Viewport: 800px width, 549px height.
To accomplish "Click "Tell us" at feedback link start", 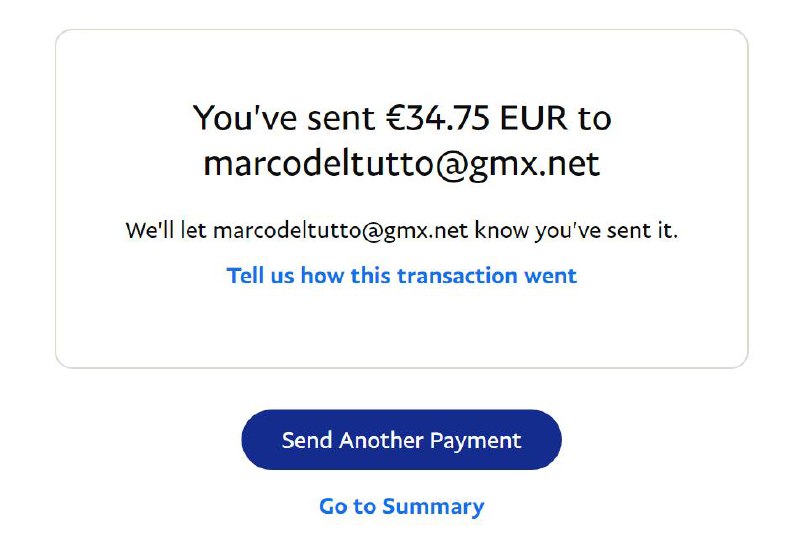I will (x=261, y=275).
